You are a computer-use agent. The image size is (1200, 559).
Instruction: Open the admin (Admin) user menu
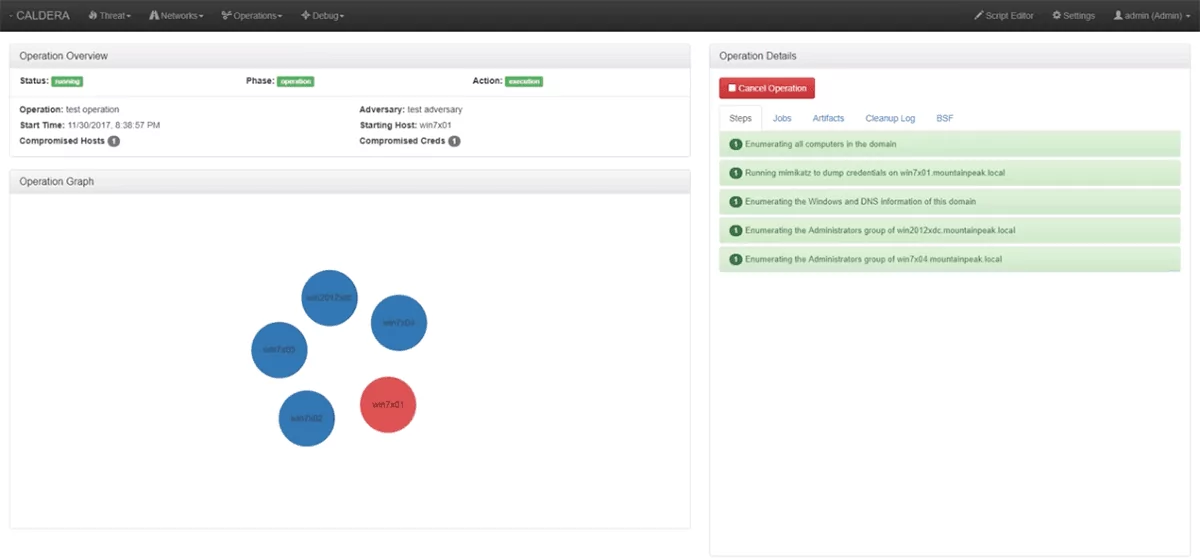click(x=1151, y=16)
